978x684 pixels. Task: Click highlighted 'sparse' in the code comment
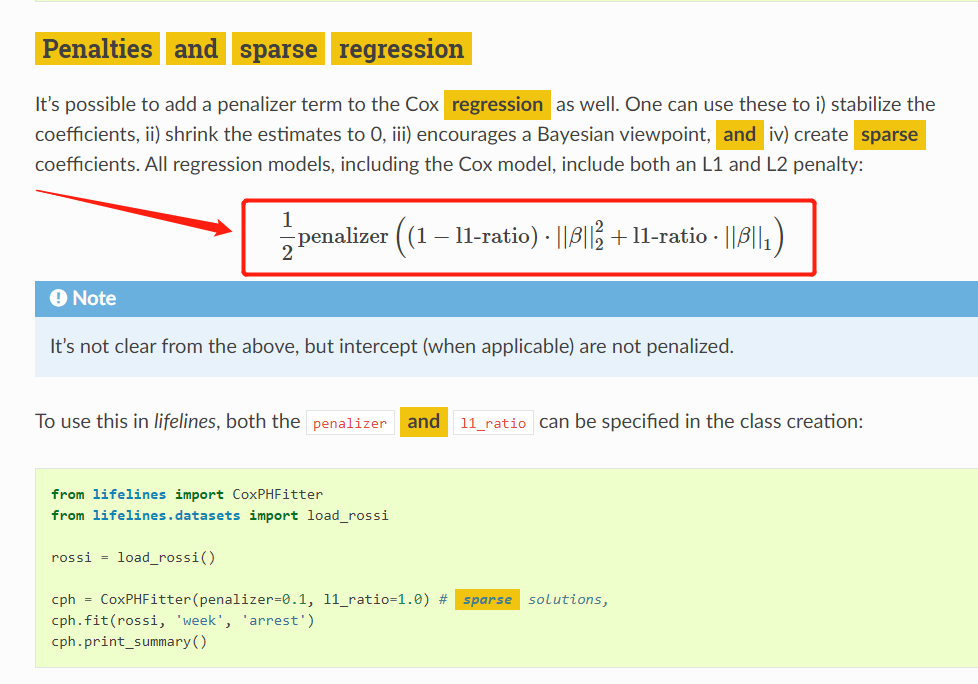487,599
